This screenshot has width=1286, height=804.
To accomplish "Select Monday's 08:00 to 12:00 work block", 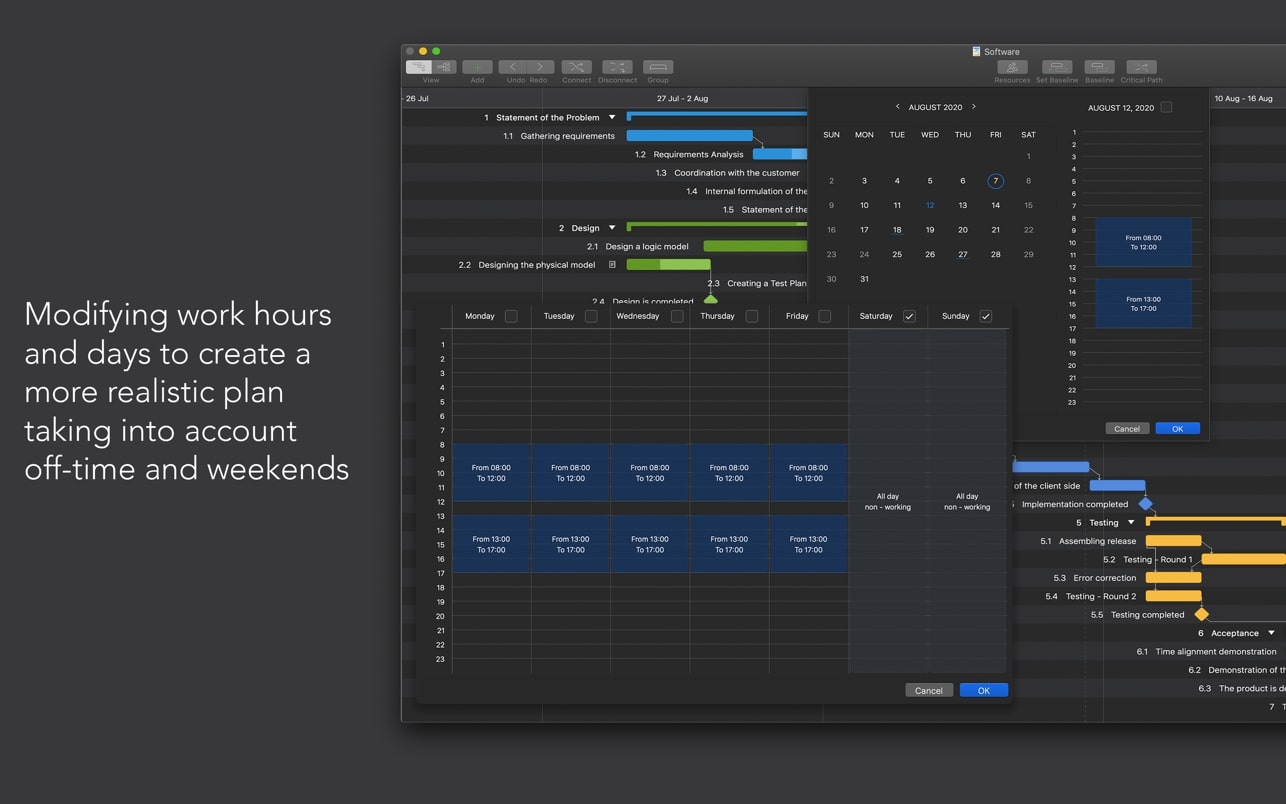I will [x=490, y=473].
